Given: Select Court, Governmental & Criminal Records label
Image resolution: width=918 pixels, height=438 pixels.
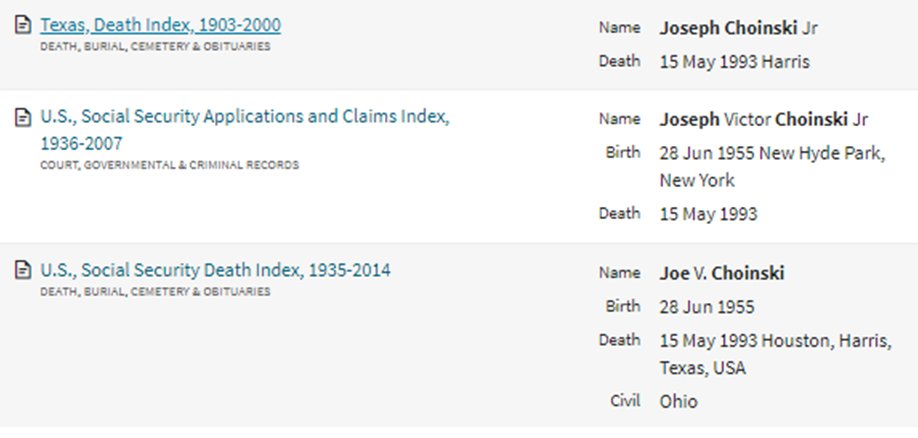Looking at the screenshot, I should coord(169,165).
